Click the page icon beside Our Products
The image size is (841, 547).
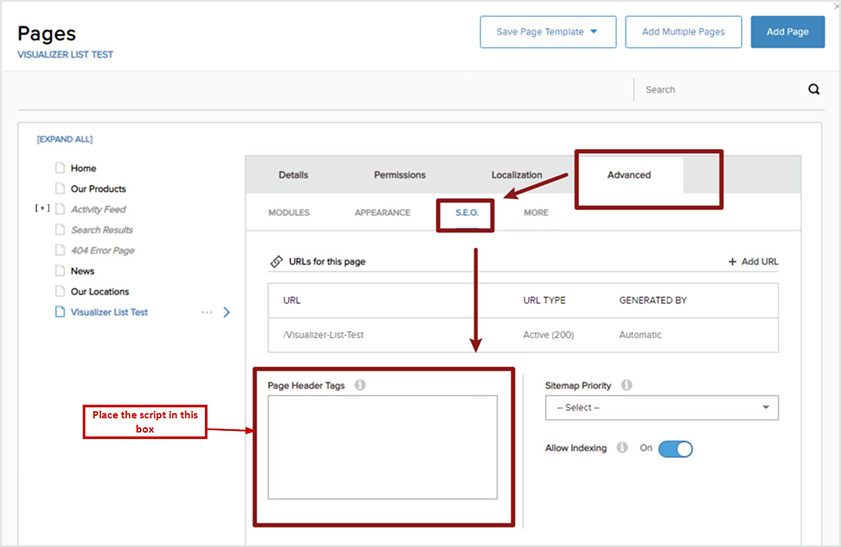(60, 188)
